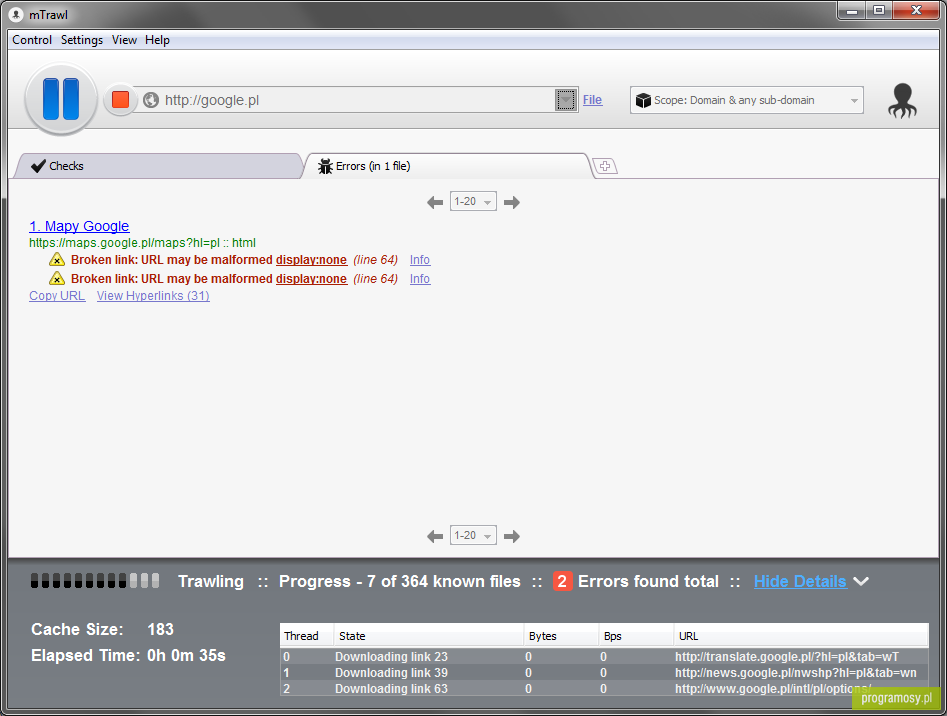Click the Copy URL link
947x716 pixels.
point(57,296)
